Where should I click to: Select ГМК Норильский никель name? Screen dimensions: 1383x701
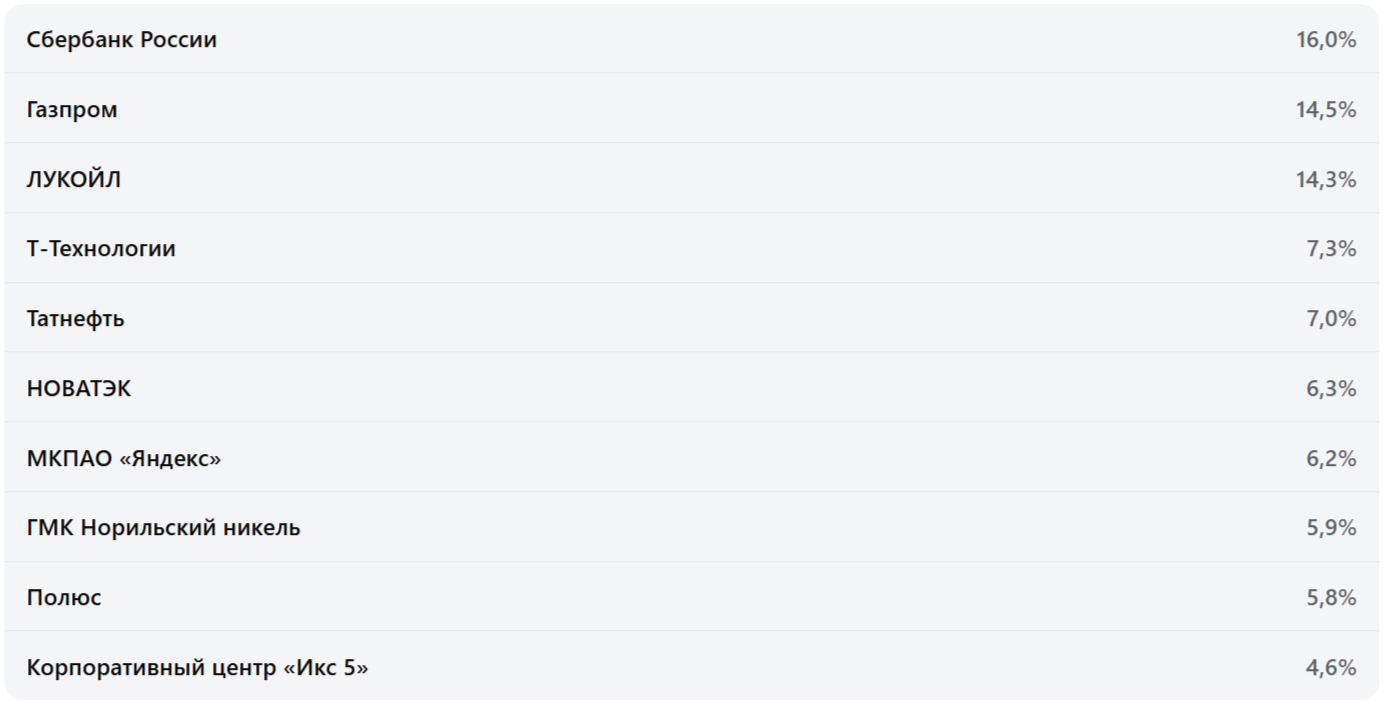163,528
